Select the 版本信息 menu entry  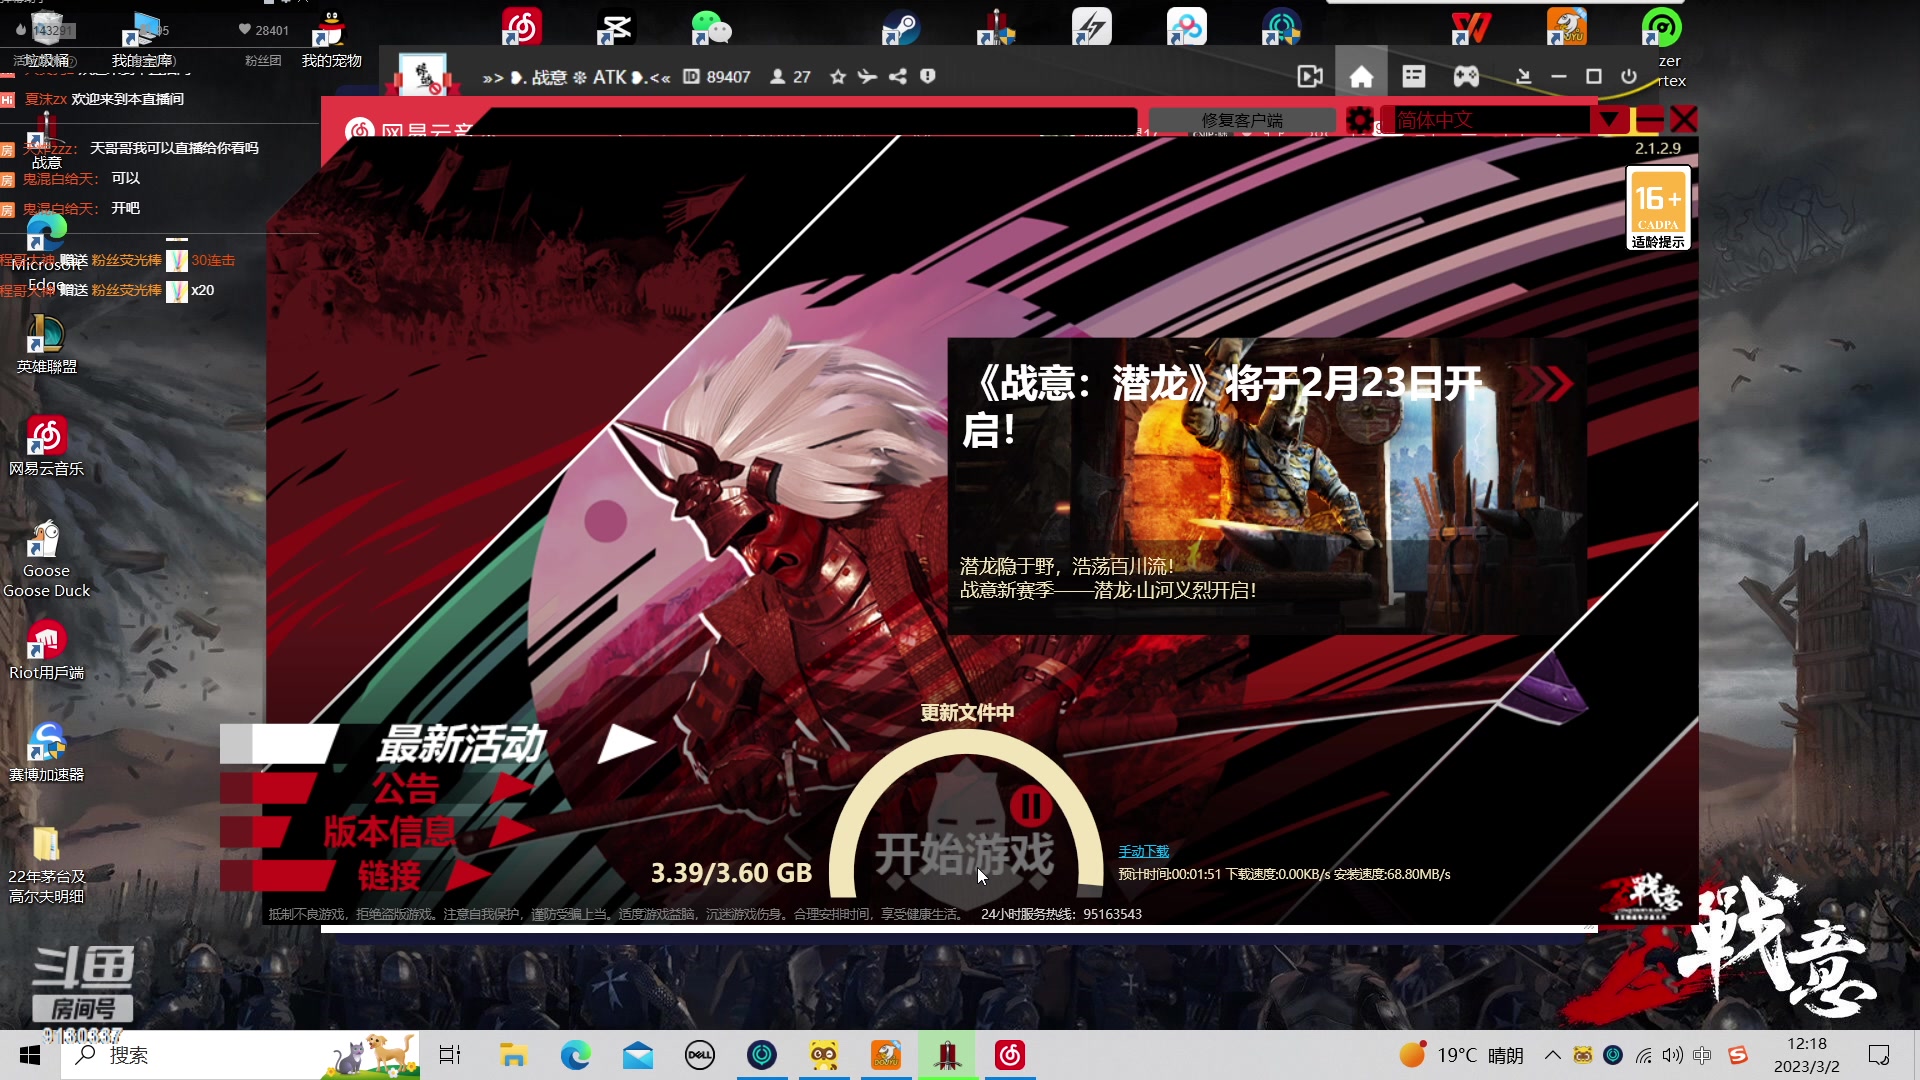(389, 832)
